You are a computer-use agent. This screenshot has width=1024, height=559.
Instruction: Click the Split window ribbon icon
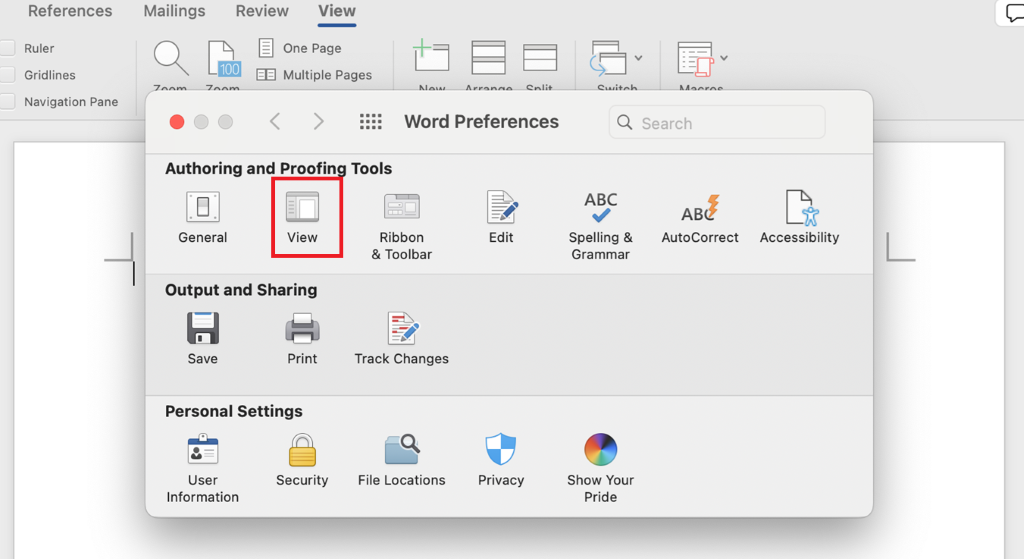click(539, 57)
